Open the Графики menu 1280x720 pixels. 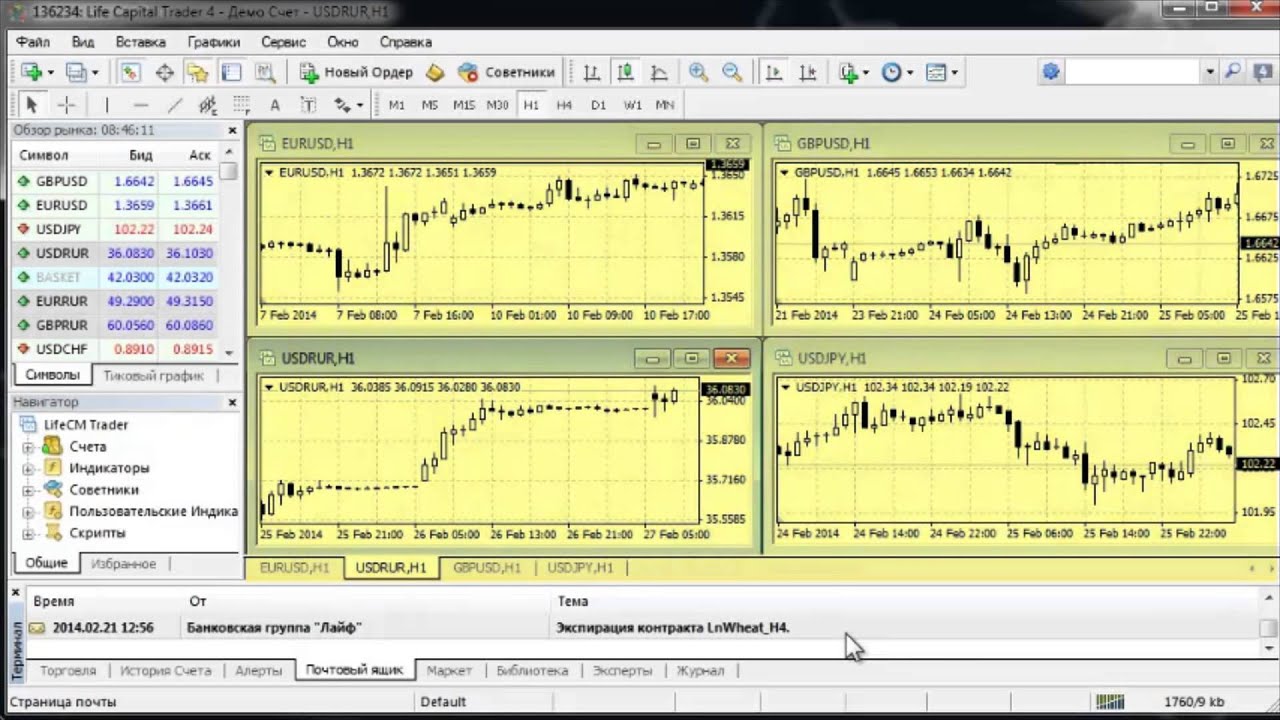(214, 42)
